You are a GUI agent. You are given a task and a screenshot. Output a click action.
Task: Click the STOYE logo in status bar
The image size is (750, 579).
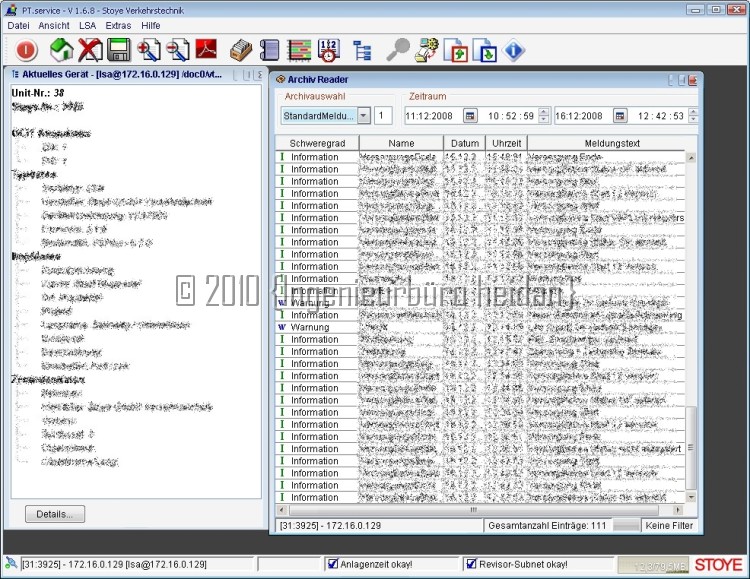pos(718,565)
